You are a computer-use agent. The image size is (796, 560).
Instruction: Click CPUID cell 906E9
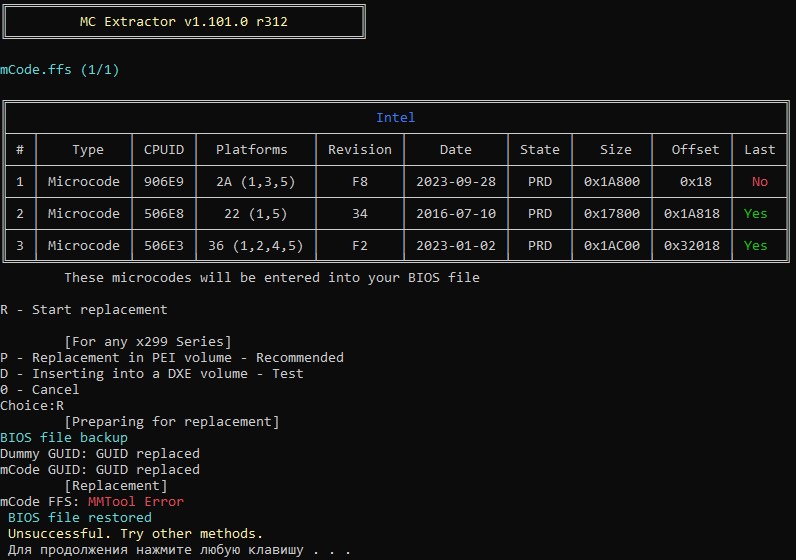[163, 182]
